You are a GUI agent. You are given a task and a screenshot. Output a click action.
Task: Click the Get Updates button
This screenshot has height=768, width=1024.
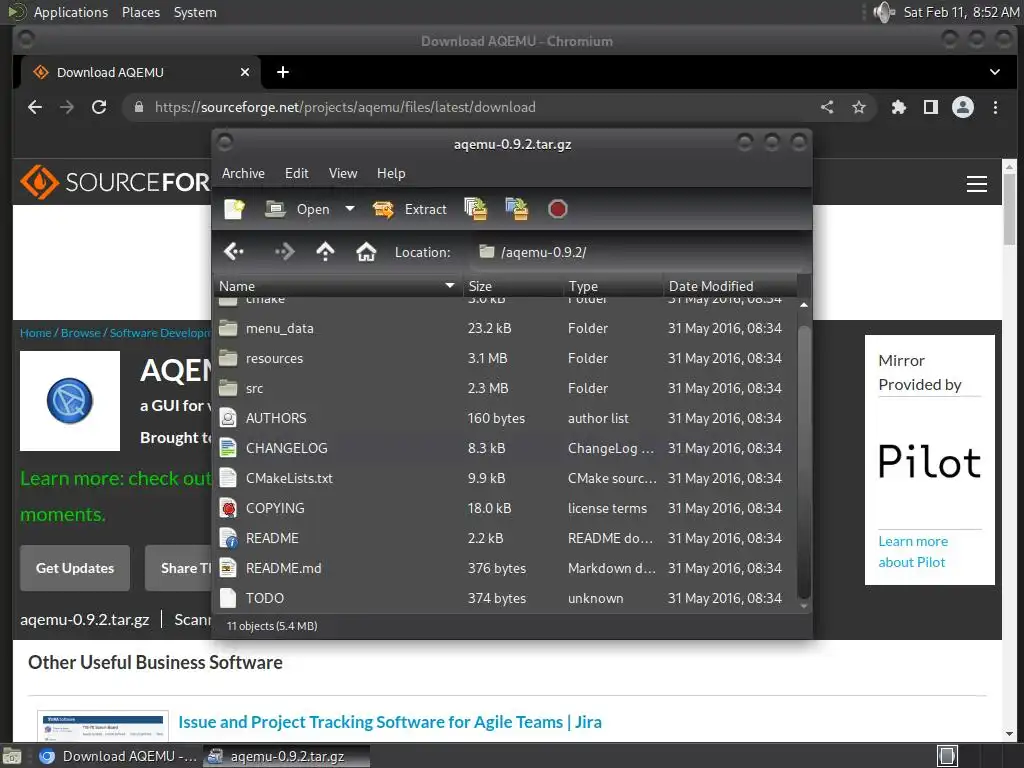pos(75,568)
